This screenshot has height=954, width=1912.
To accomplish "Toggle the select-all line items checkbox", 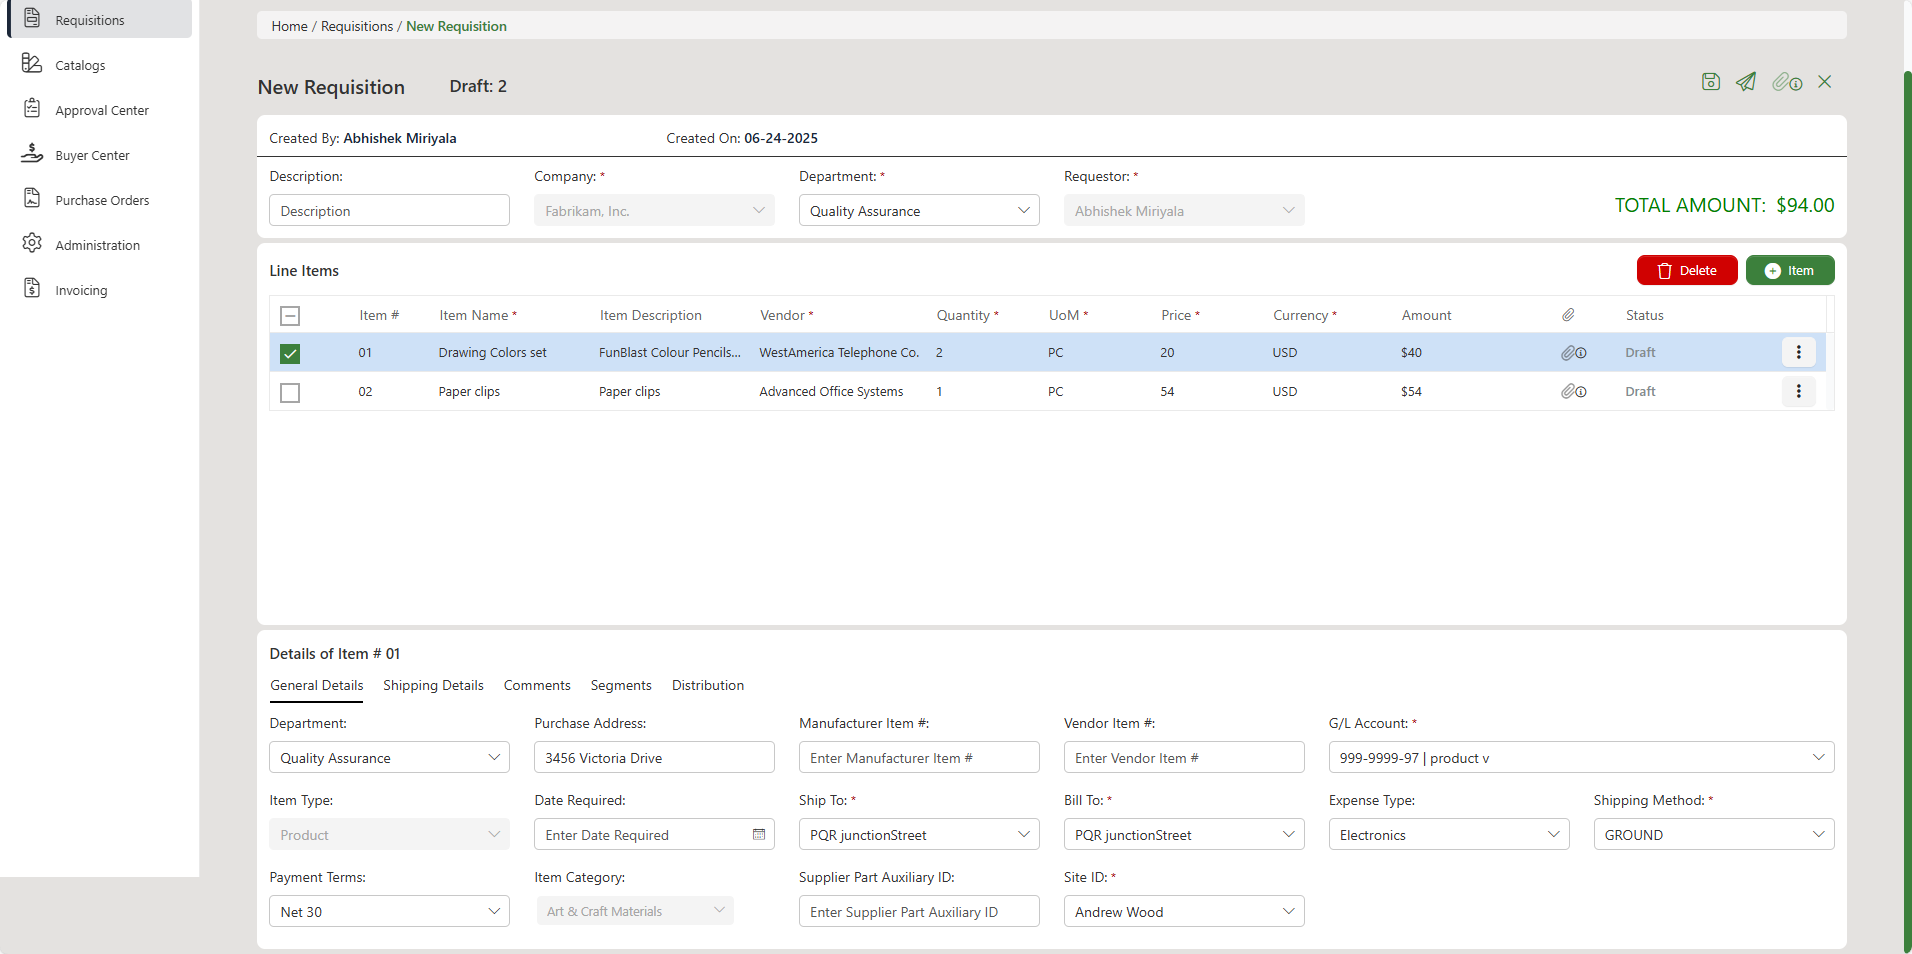I will point(290,316).
